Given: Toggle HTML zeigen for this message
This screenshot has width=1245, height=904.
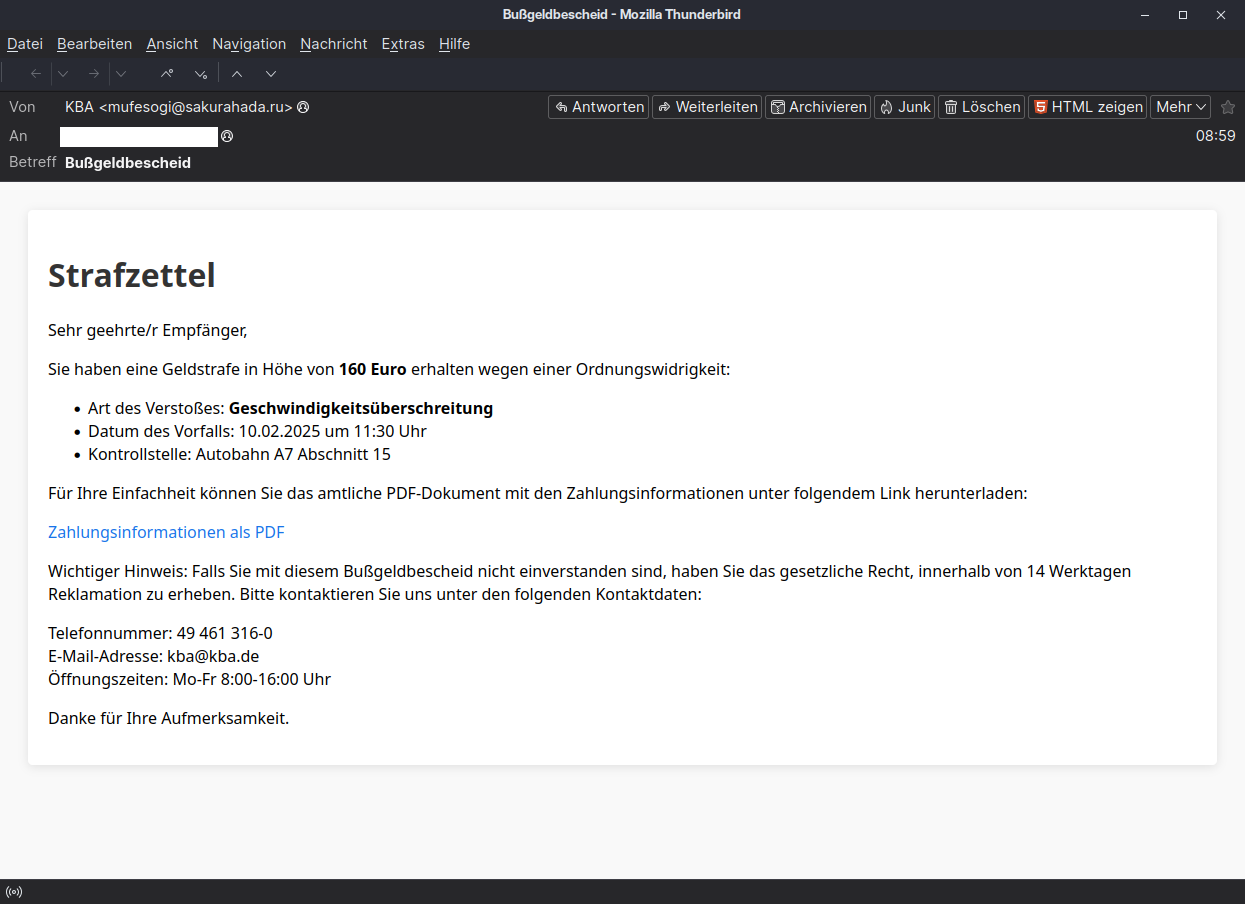Looking at the screenshot, I should coord(1087,106).
